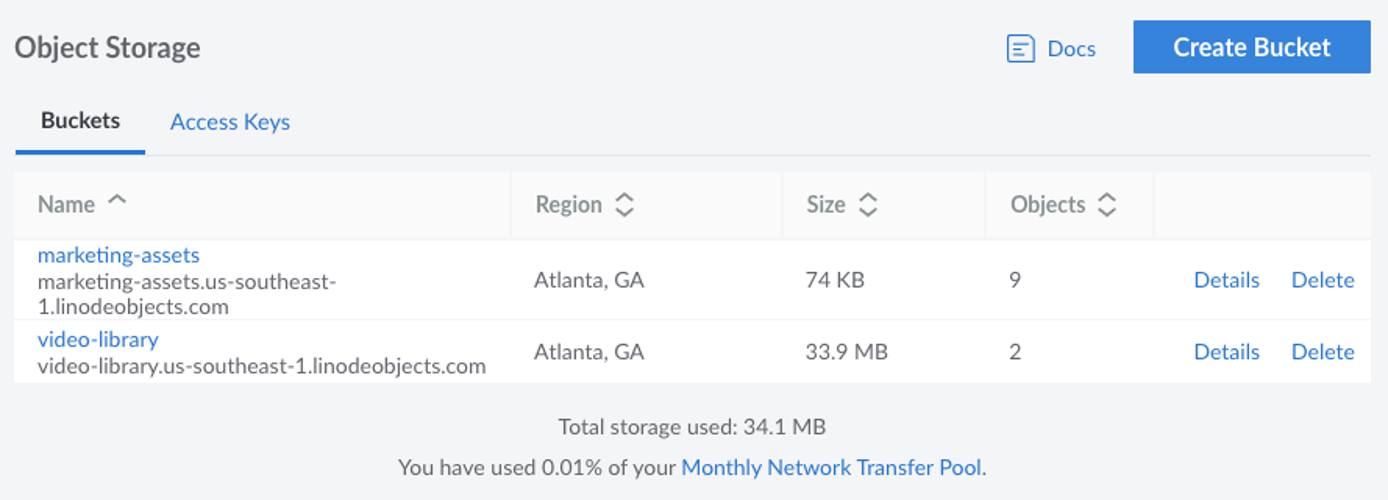1388x500 pixels.
Task: Follow the Monthly Network Transfer Pool link
Action: [x=831, y=467]
